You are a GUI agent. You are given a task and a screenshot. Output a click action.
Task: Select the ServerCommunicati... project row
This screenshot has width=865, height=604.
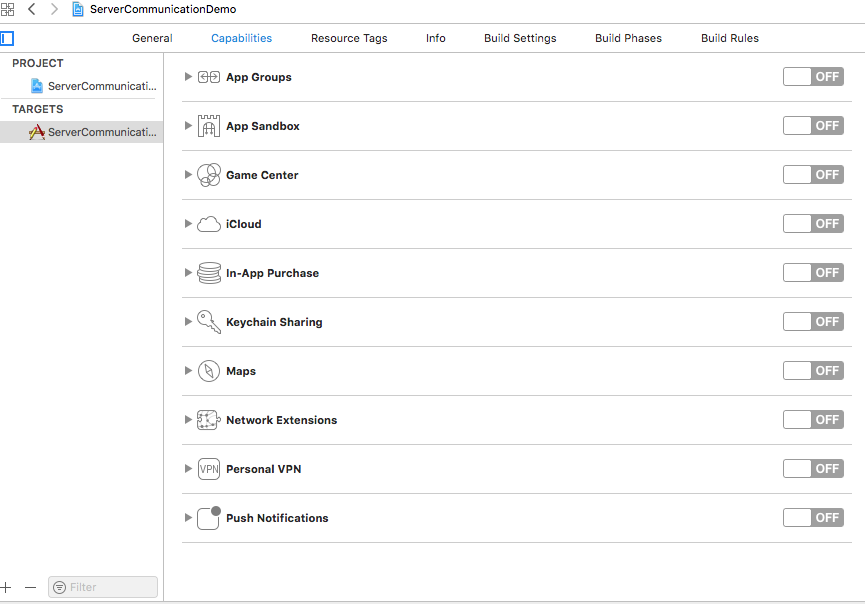coord(82,86)
